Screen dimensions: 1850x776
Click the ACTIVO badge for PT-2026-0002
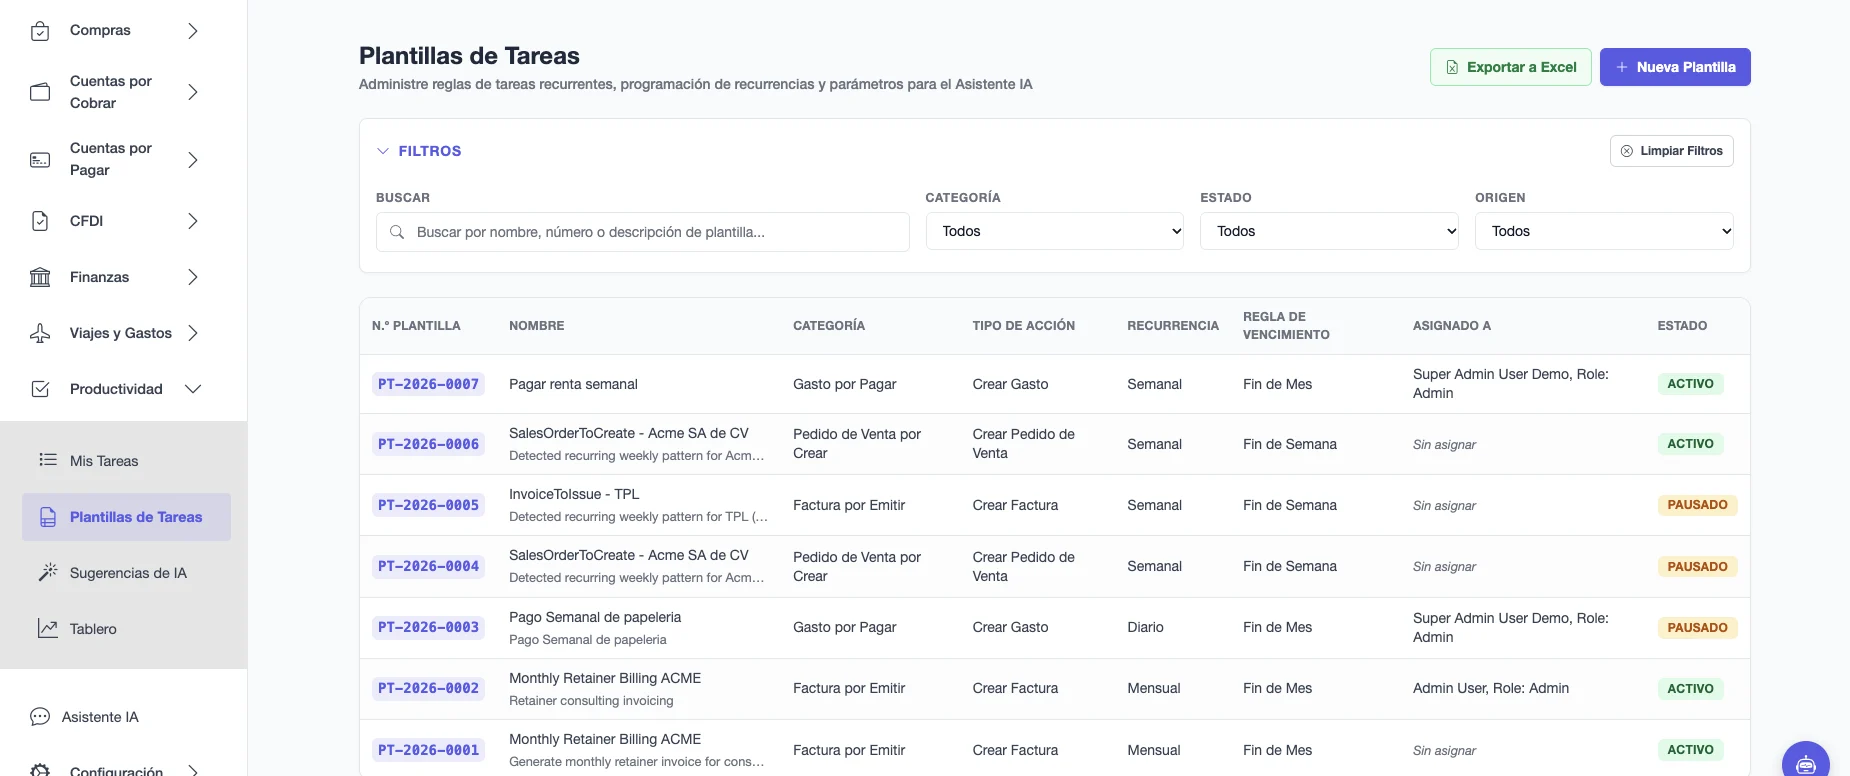tap(1690, 689)
